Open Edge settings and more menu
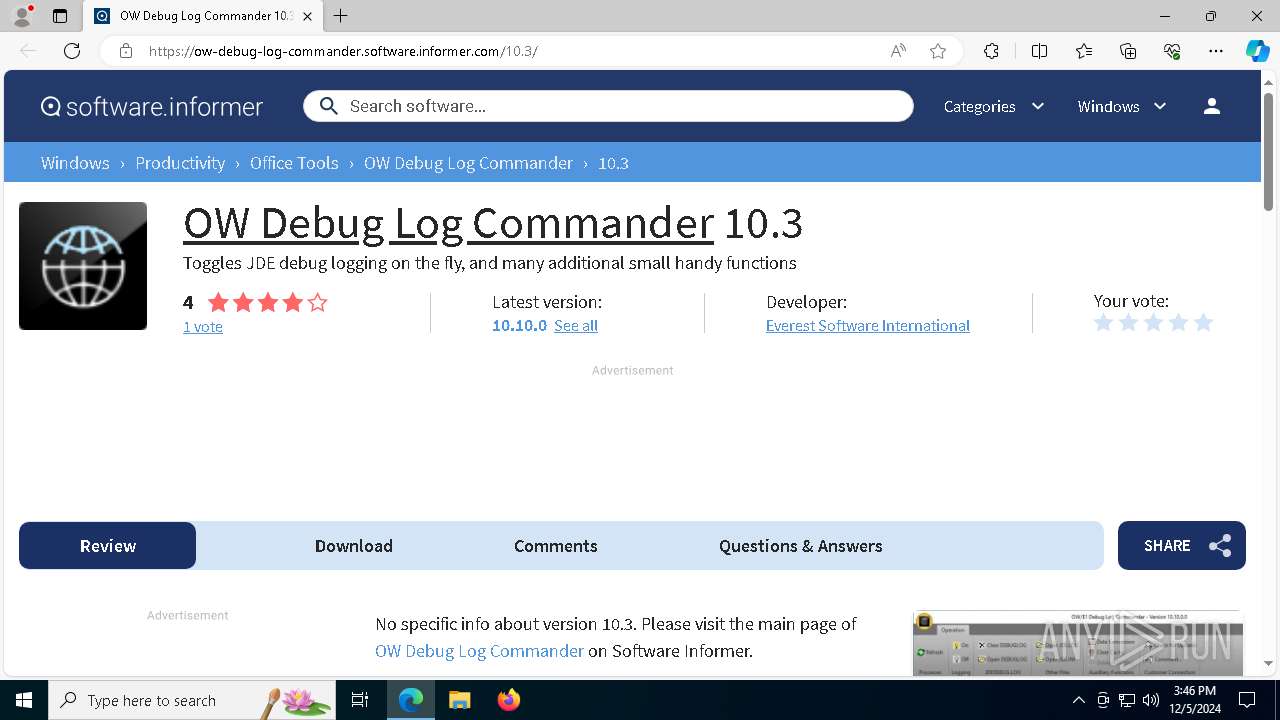The image size is (1280, 720). [x=1216, y=51]
